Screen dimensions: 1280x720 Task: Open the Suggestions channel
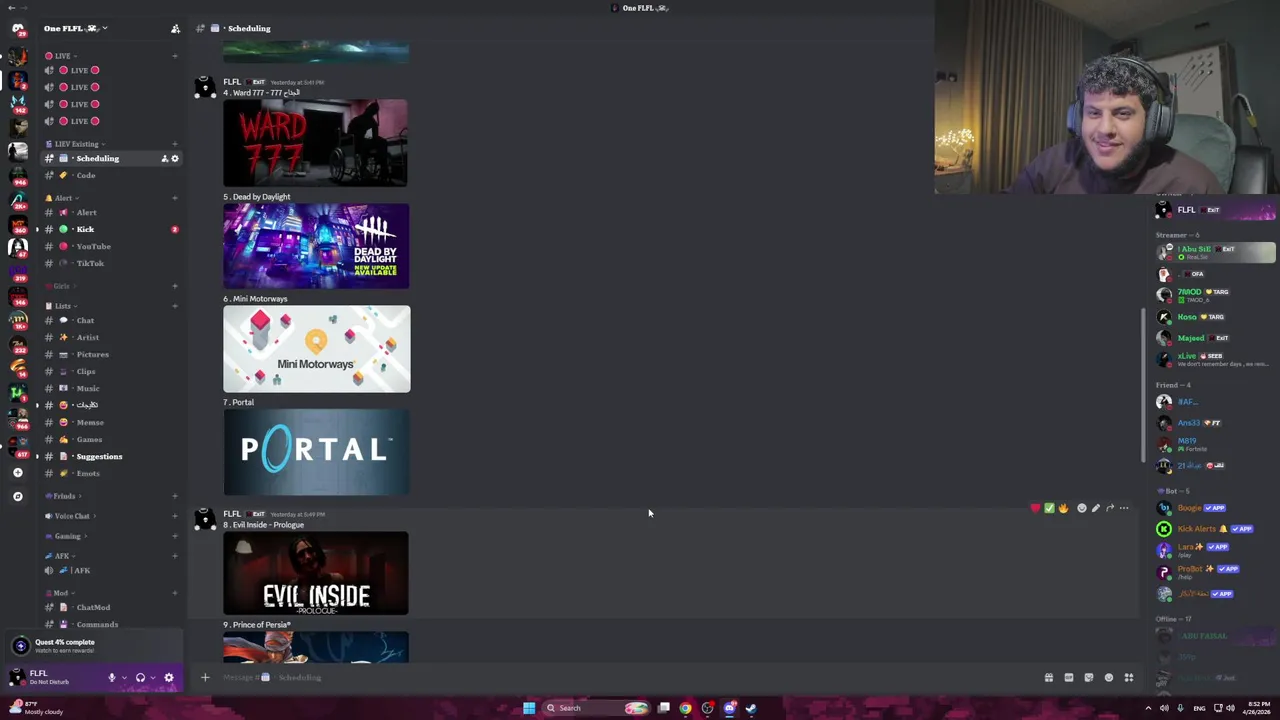coord(110,456)
